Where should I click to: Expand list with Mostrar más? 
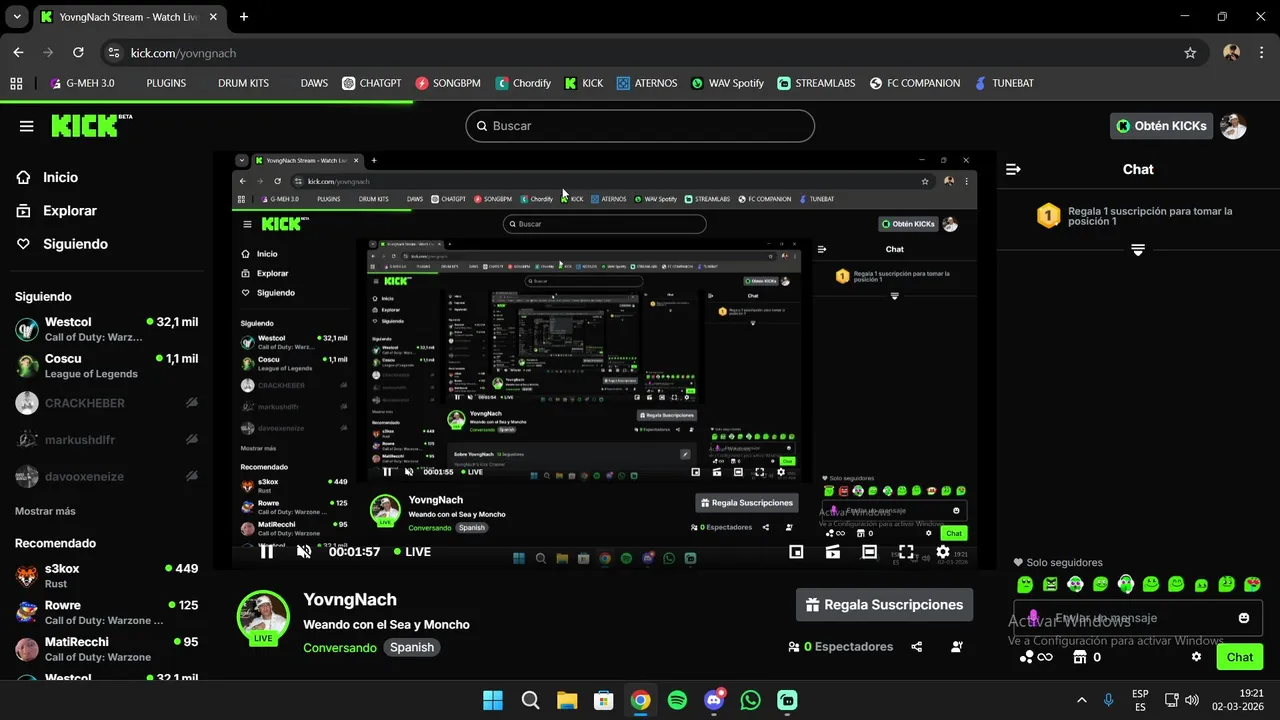[45, 511]
